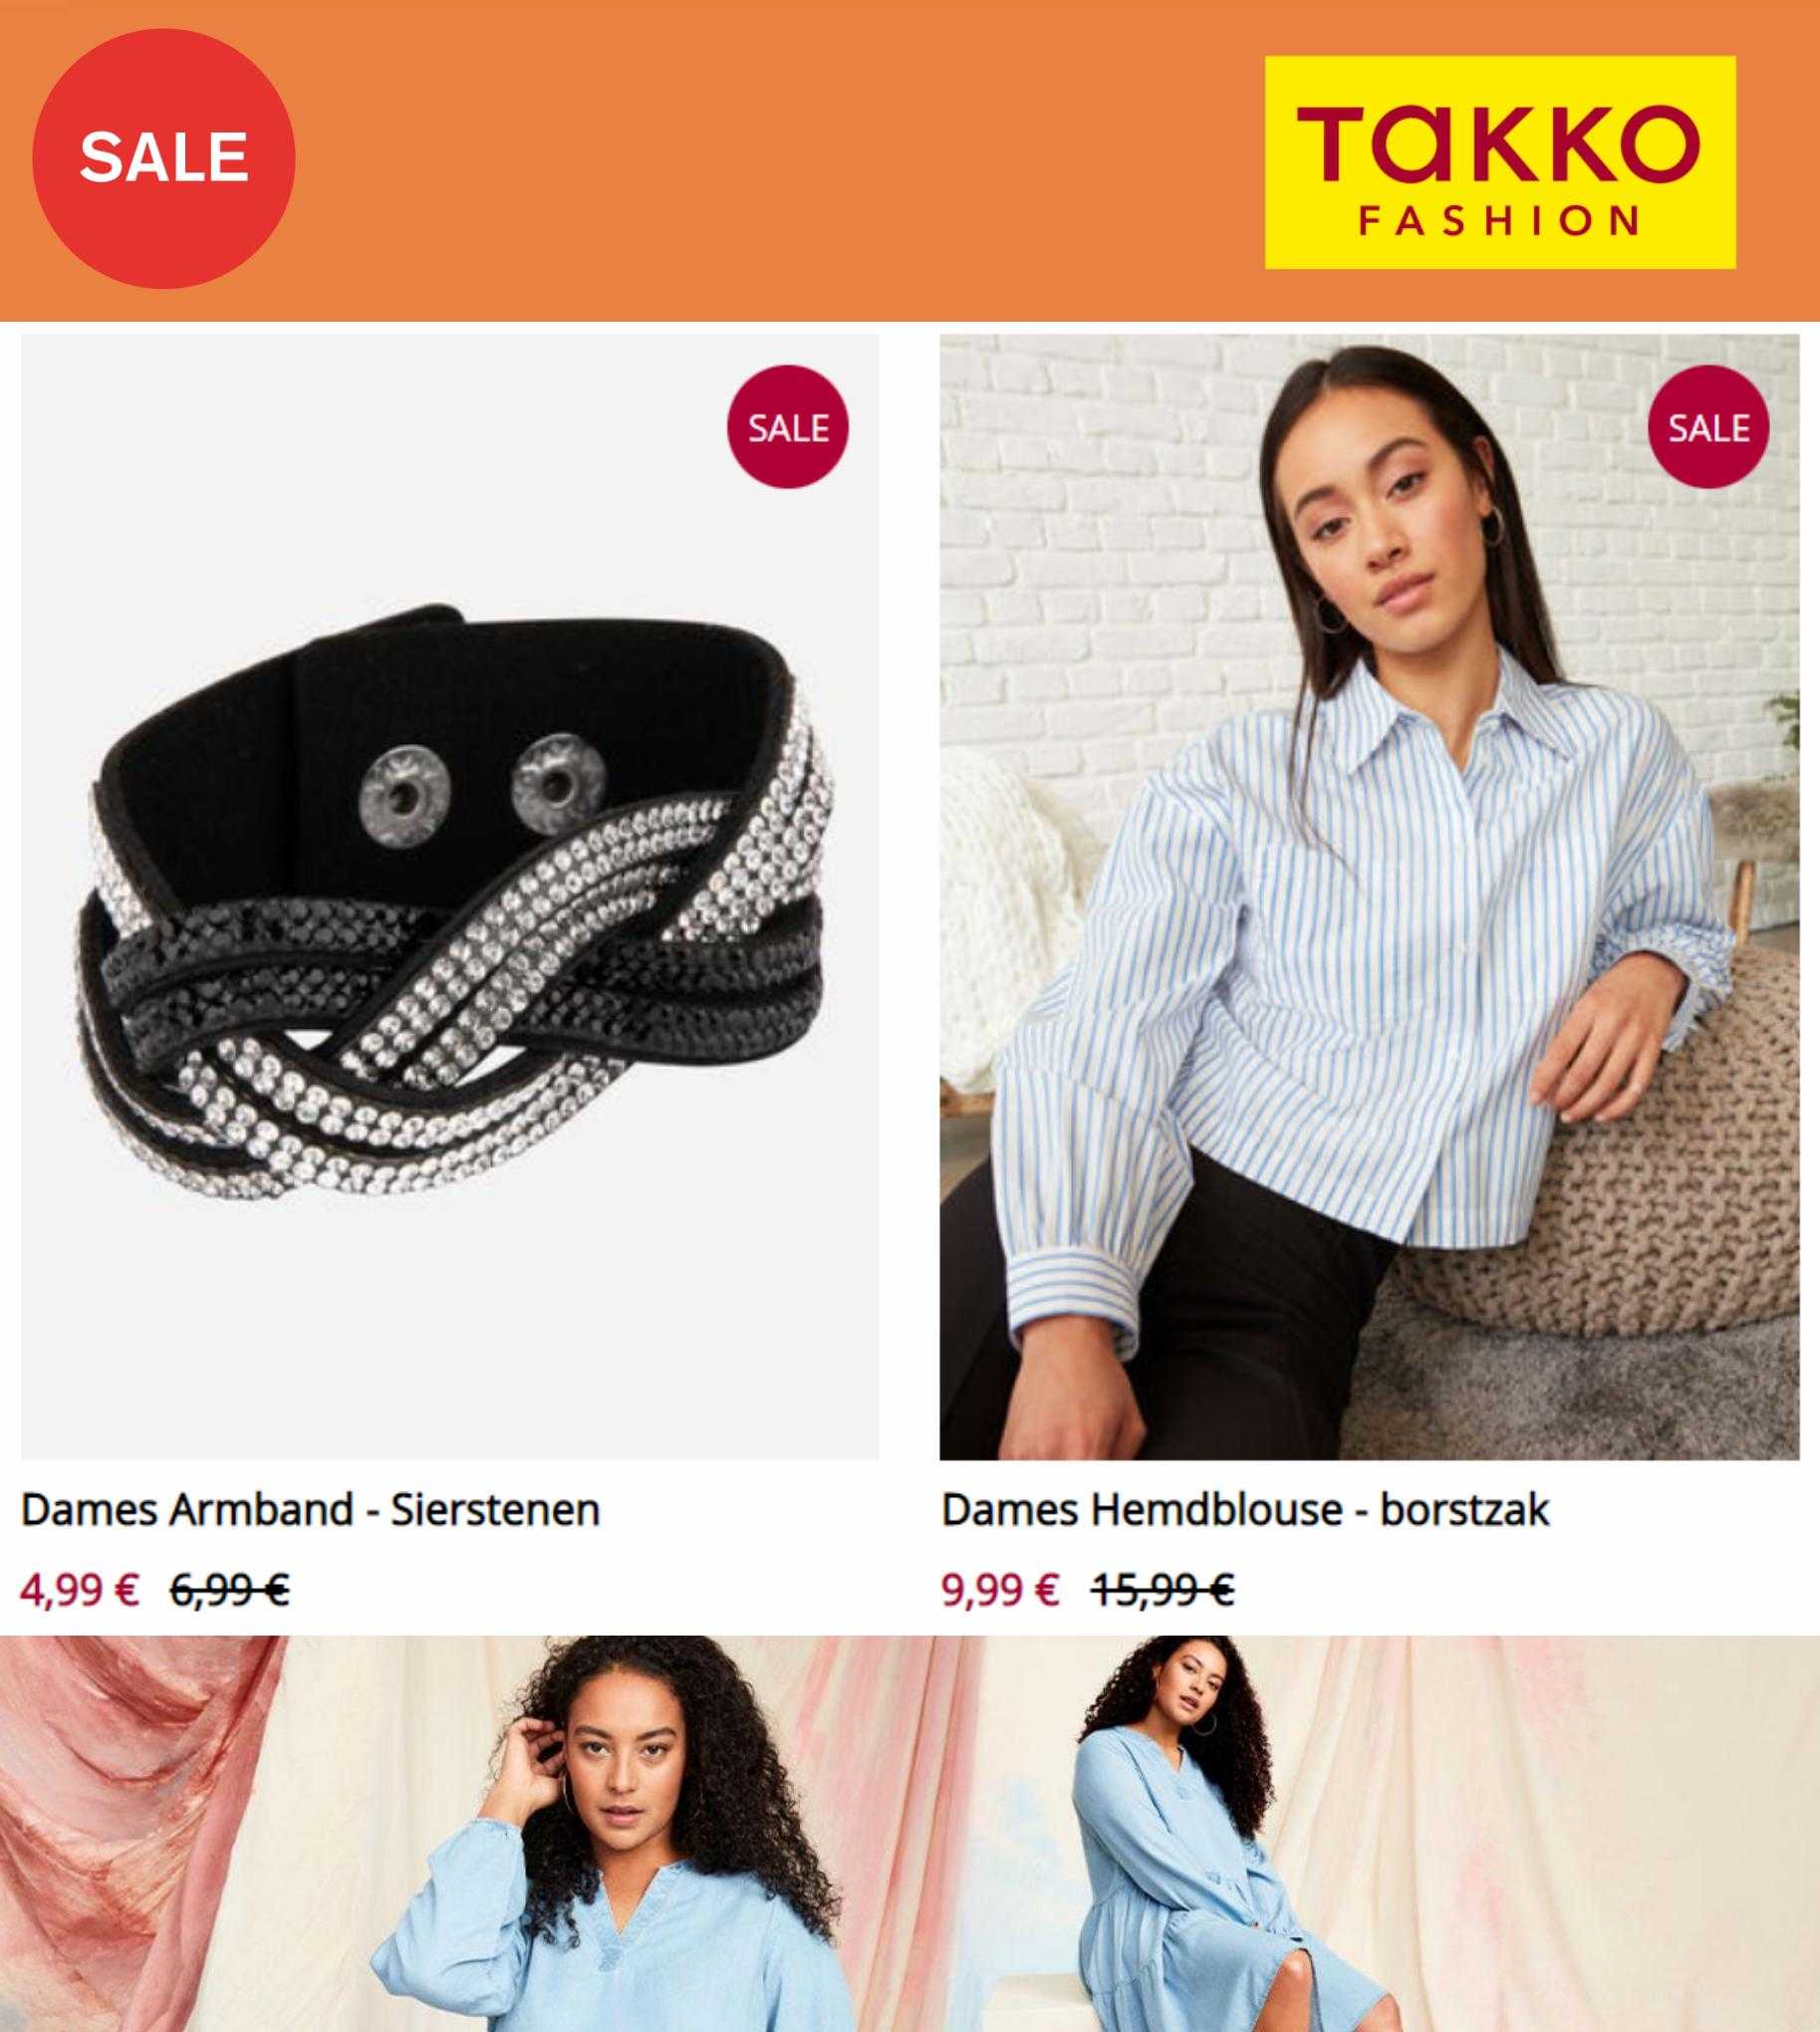Click the SALE badge on bracelet image
1820x2032 pixels.
(x=787, y=427)
